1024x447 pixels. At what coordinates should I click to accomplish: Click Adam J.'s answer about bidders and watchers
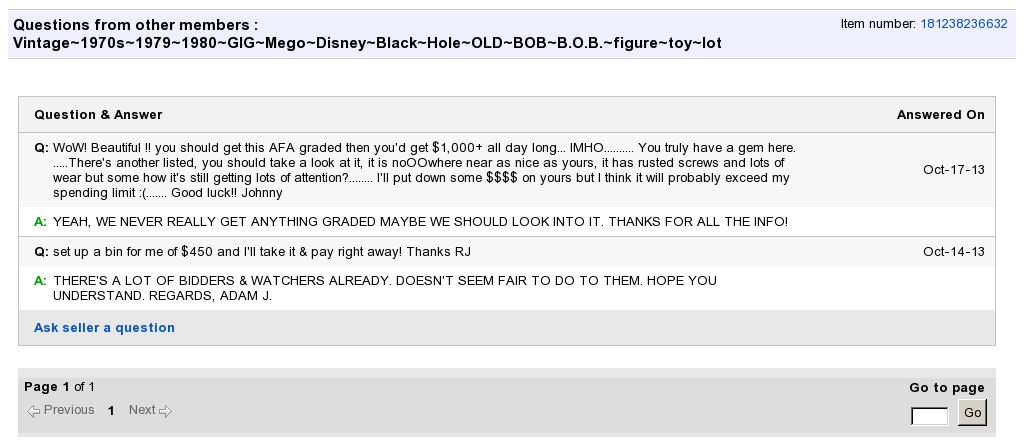click(385, 288)
